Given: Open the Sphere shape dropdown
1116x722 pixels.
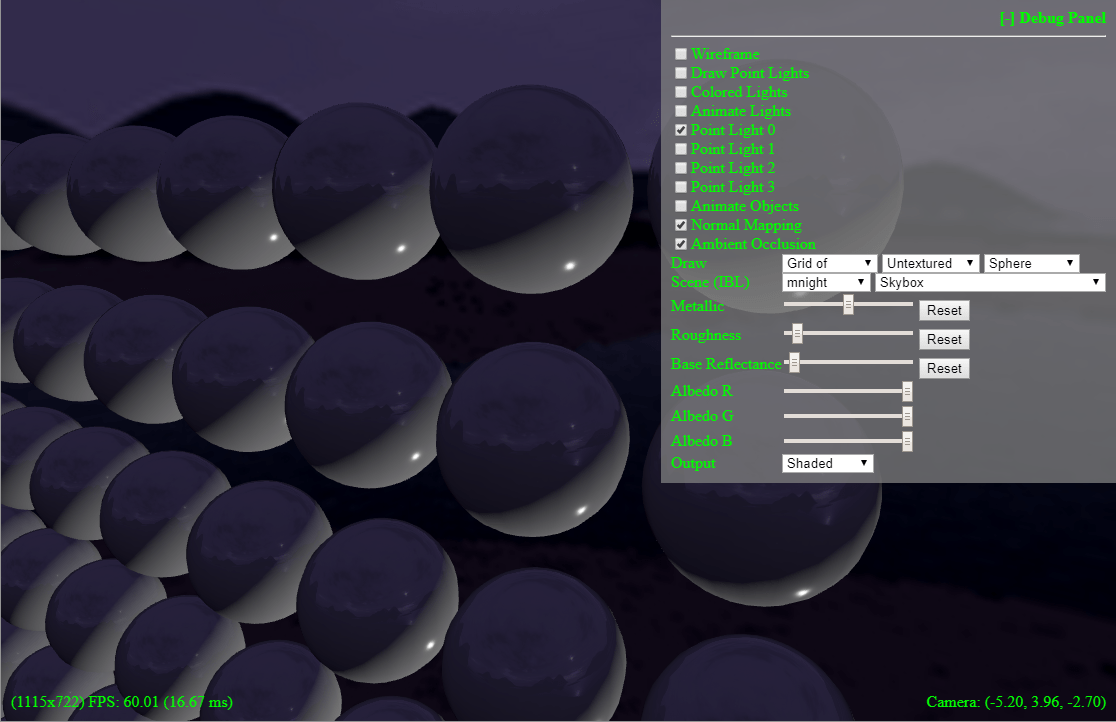Looking at the screenshot, I should pyautogui.click(x=1032, y=263).
